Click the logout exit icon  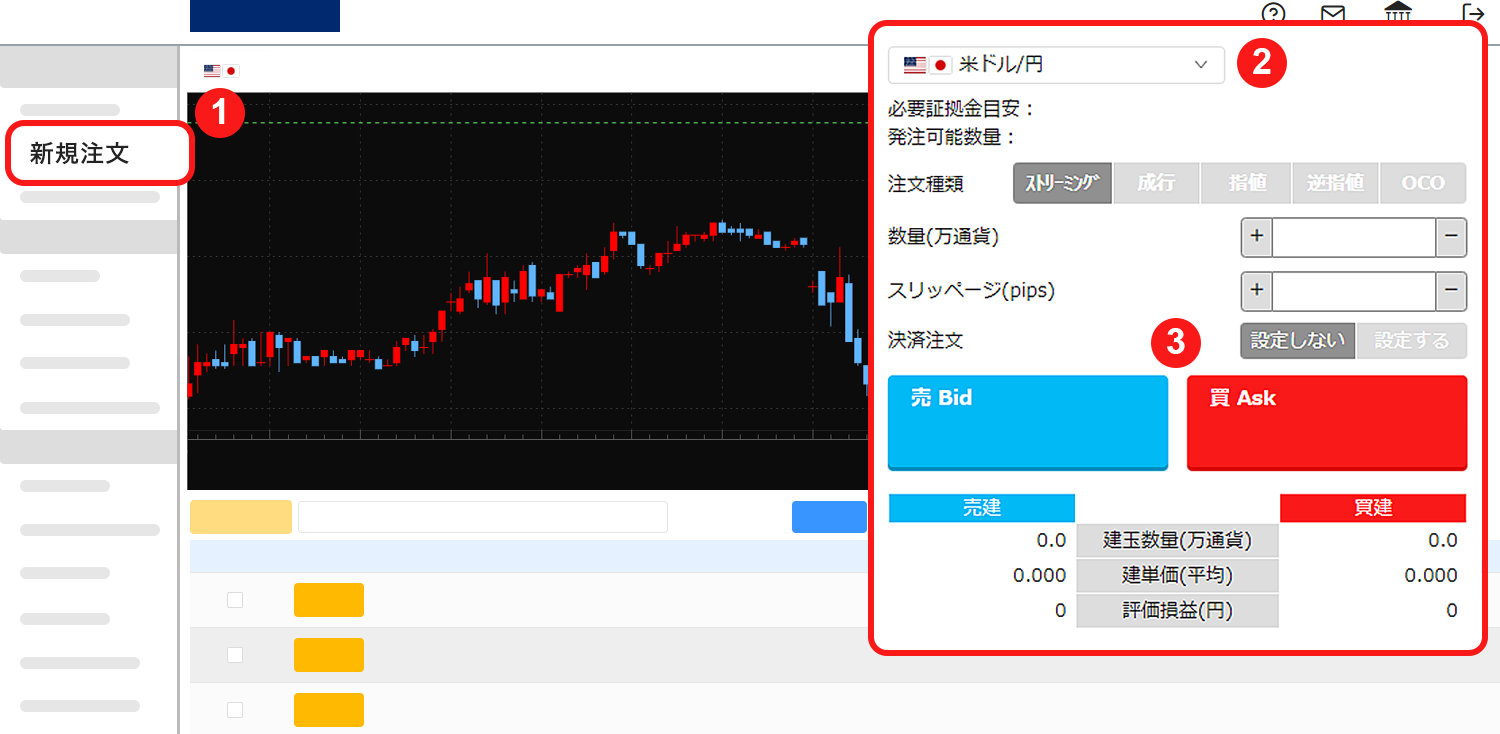point(1473,13)
